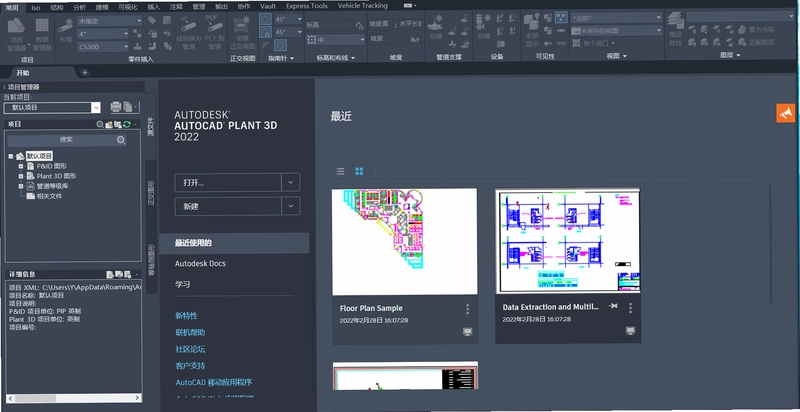Click the 置为当前 layer button
Image resolution: width=800 pixels, height=412 pixels.
(758, 30)
